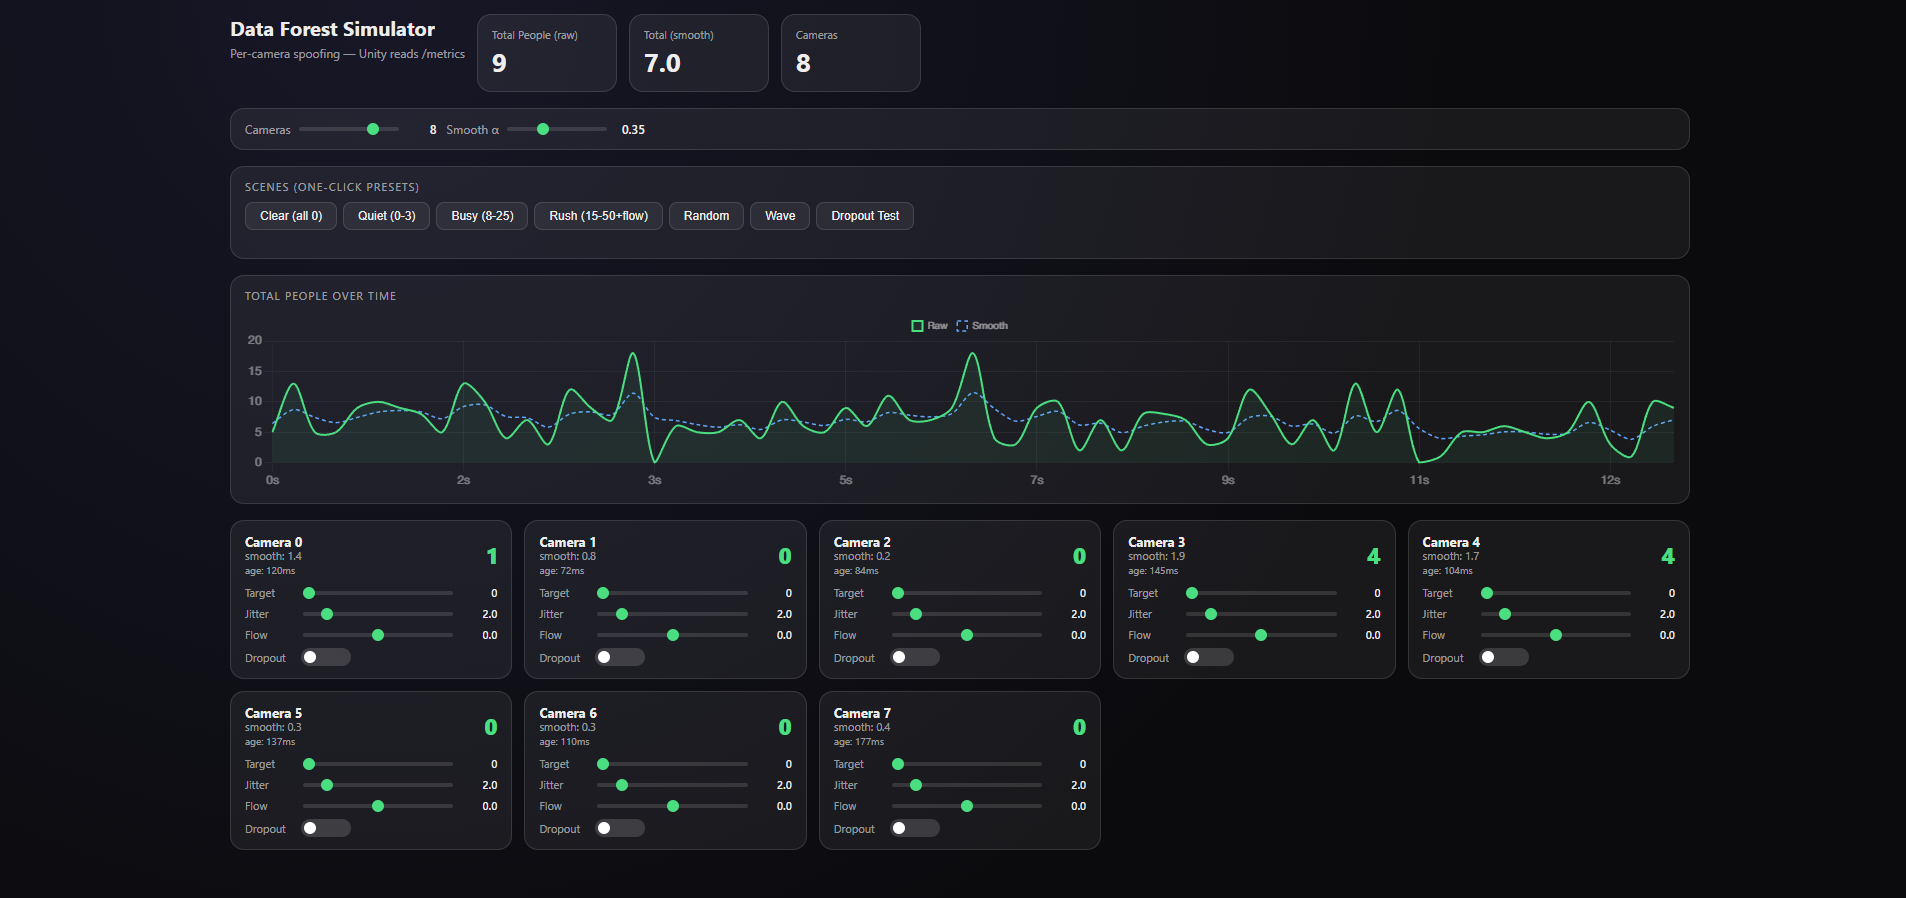Apply the Clear (all 0) preset
The height and width of the screenshot is (898, 1906).
click(x=291, y=216)
